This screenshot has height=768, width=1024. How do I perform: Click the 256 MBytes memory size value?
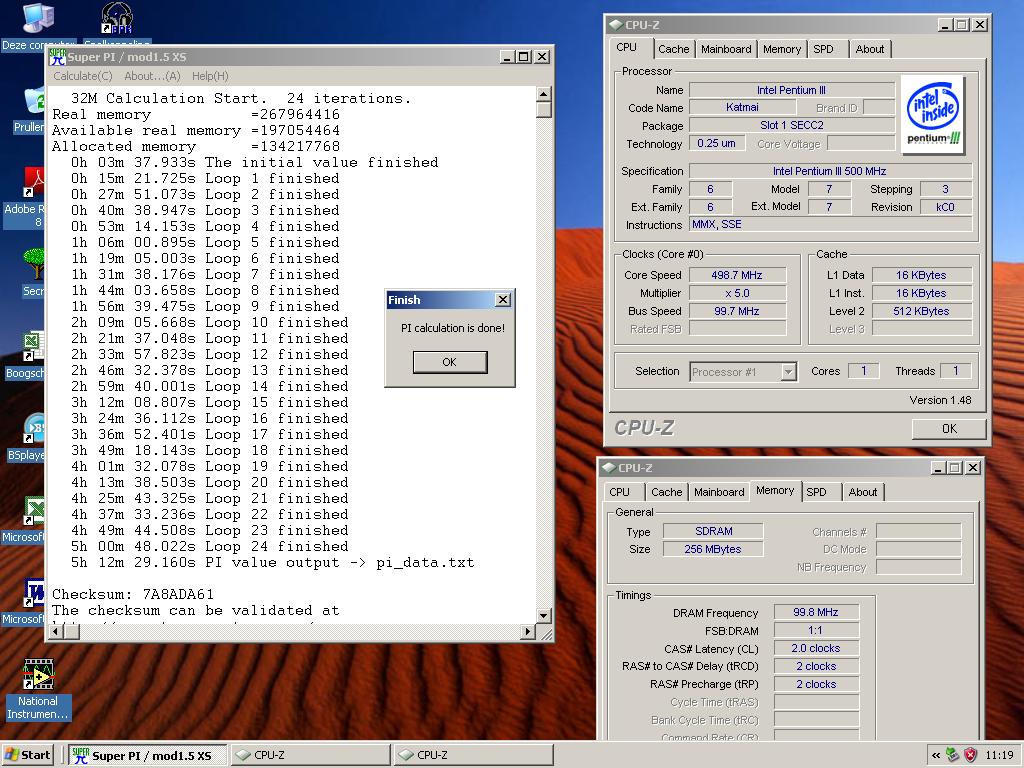tap(713, 549)
